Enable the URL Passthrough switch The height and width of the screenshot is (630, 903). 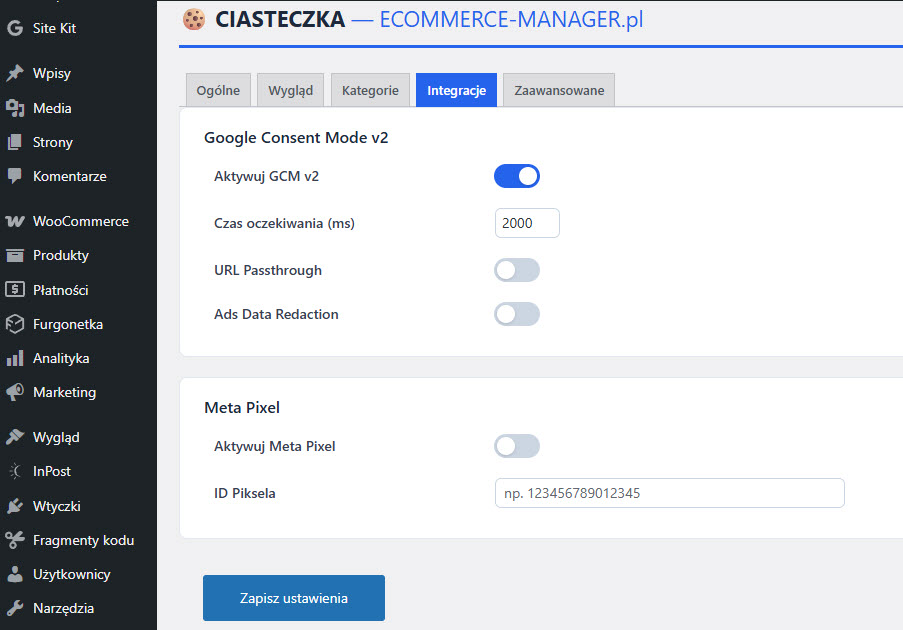(x=516, y=270)
